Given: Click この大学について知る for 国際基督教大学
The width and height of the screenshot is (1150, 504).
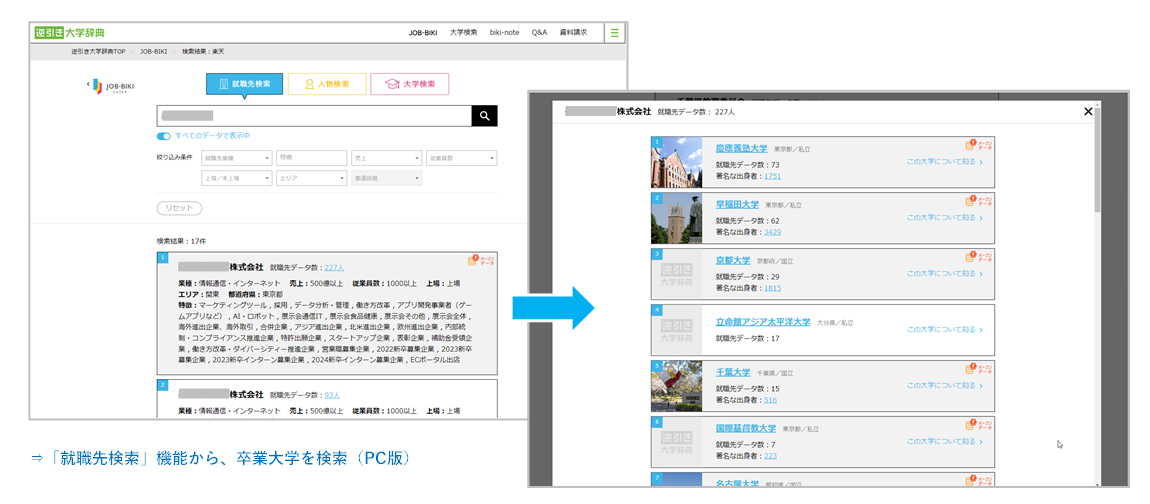Looking at the screenshot, I should point(945,441).
